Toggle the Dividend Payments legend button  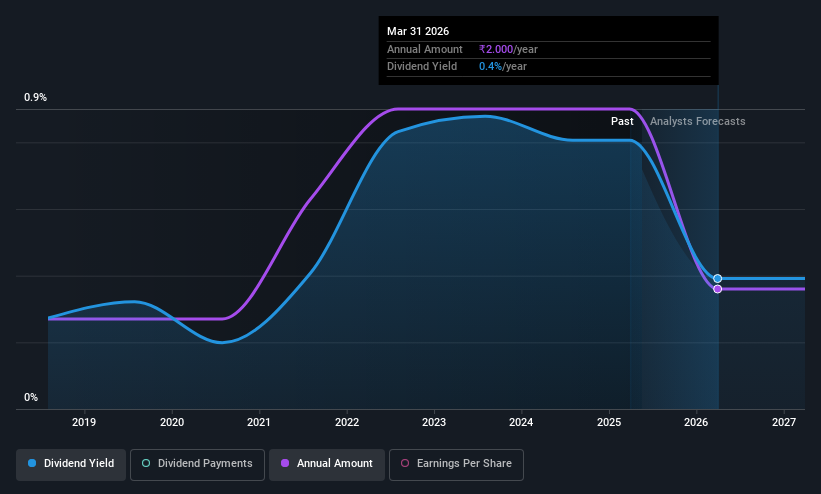(197, 465)
